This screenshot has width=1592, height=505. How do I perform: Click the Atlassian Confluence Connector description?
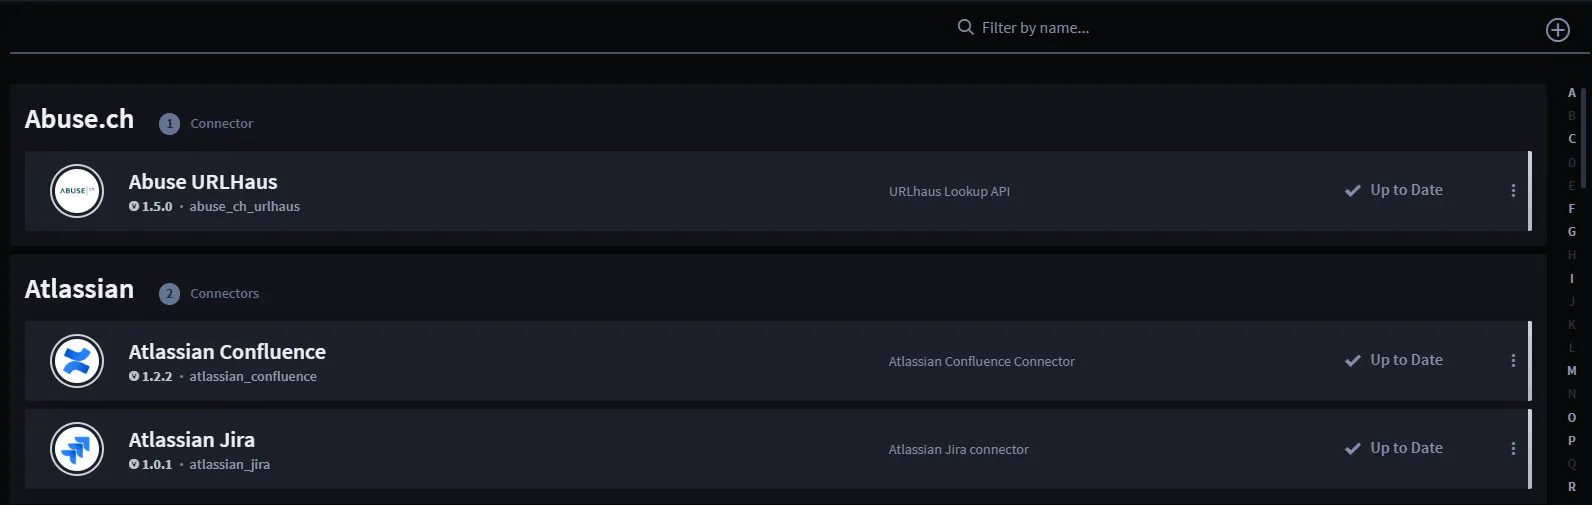tap(981, 362)
